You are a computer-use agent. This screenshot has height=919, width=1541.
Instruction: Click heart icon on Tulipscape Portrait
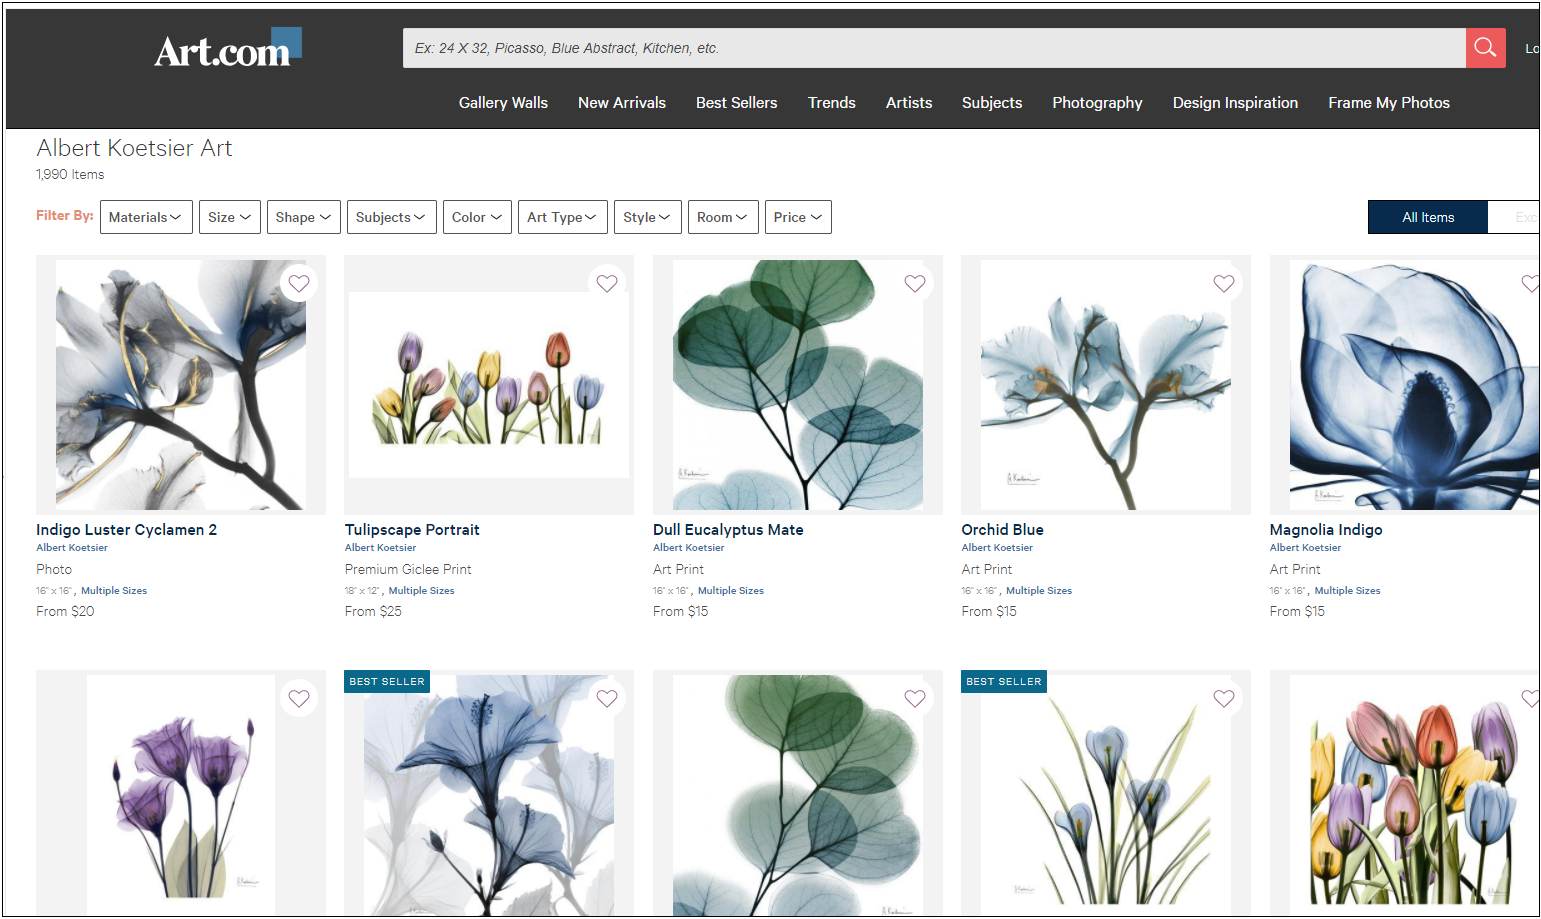pyautogui.click(x=607, y=284)
